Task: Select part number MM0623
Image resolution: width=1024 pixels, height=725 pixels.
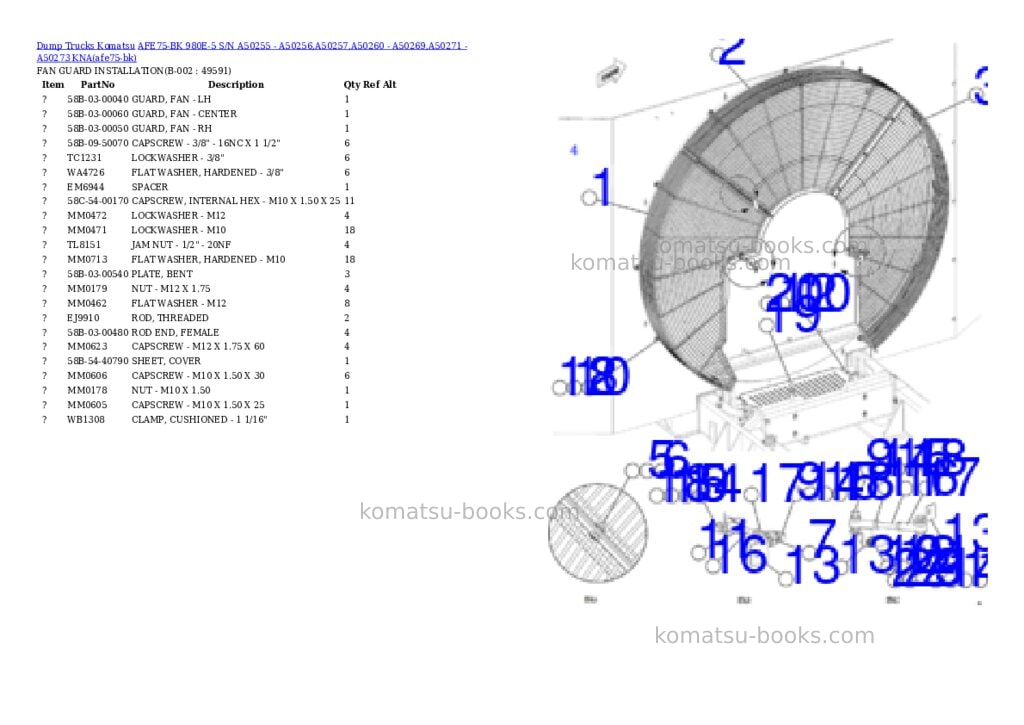Action: [x=87, y=346]
